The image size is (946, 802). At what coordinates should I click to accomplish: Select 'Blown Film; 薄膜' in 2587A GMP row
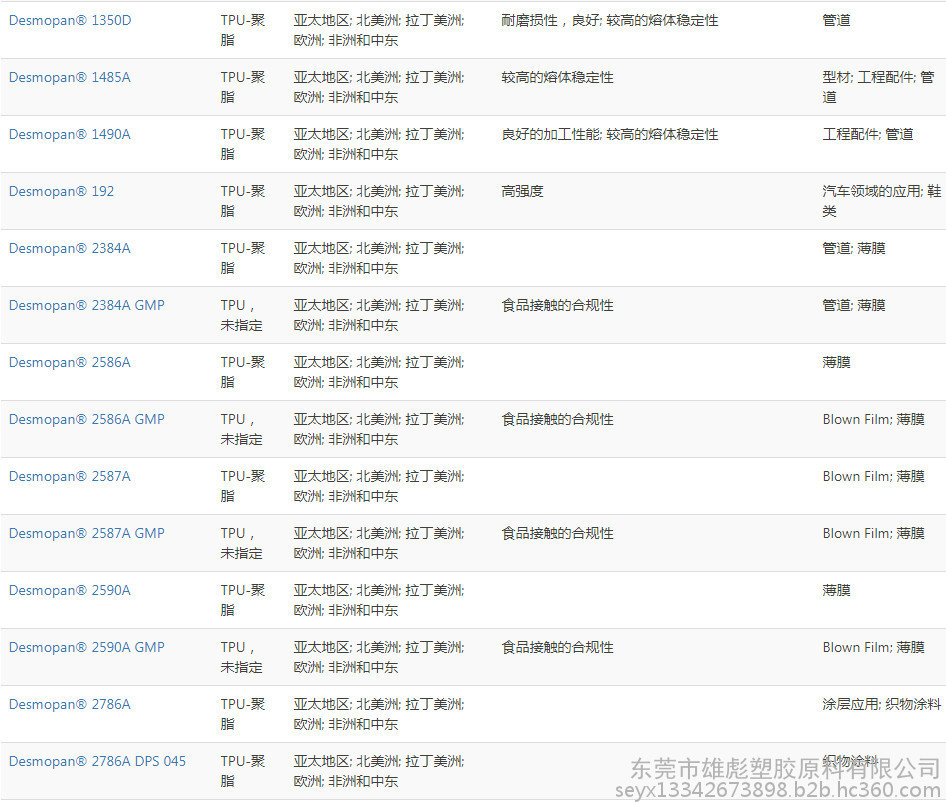pos(874,533)
